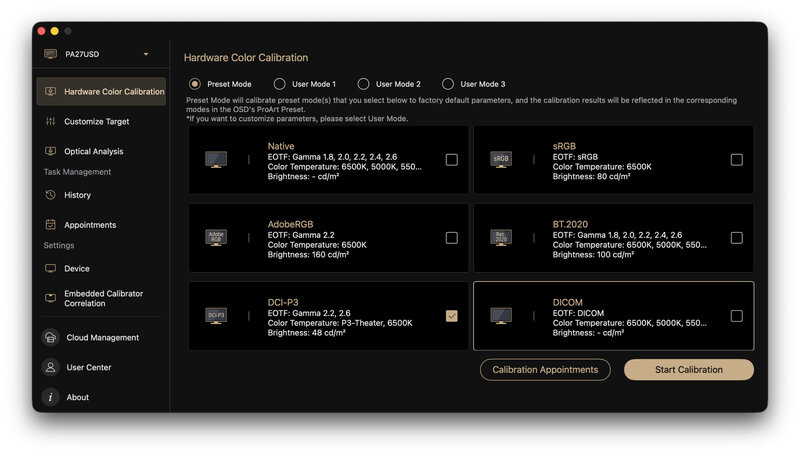The image size is (800, 455).
Task: Click the PA27USD monitor icon
Action: click(50, 54)
